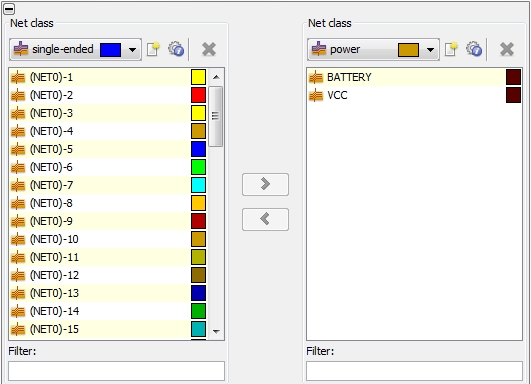
Task: Select the BATTERY net icon
Action: pos(316,77)
